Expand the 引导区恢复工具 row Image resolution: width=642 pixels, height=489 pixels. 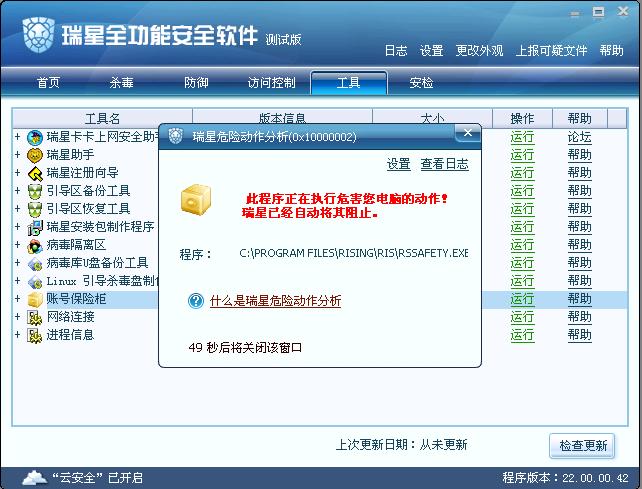[x=18, y=208]
